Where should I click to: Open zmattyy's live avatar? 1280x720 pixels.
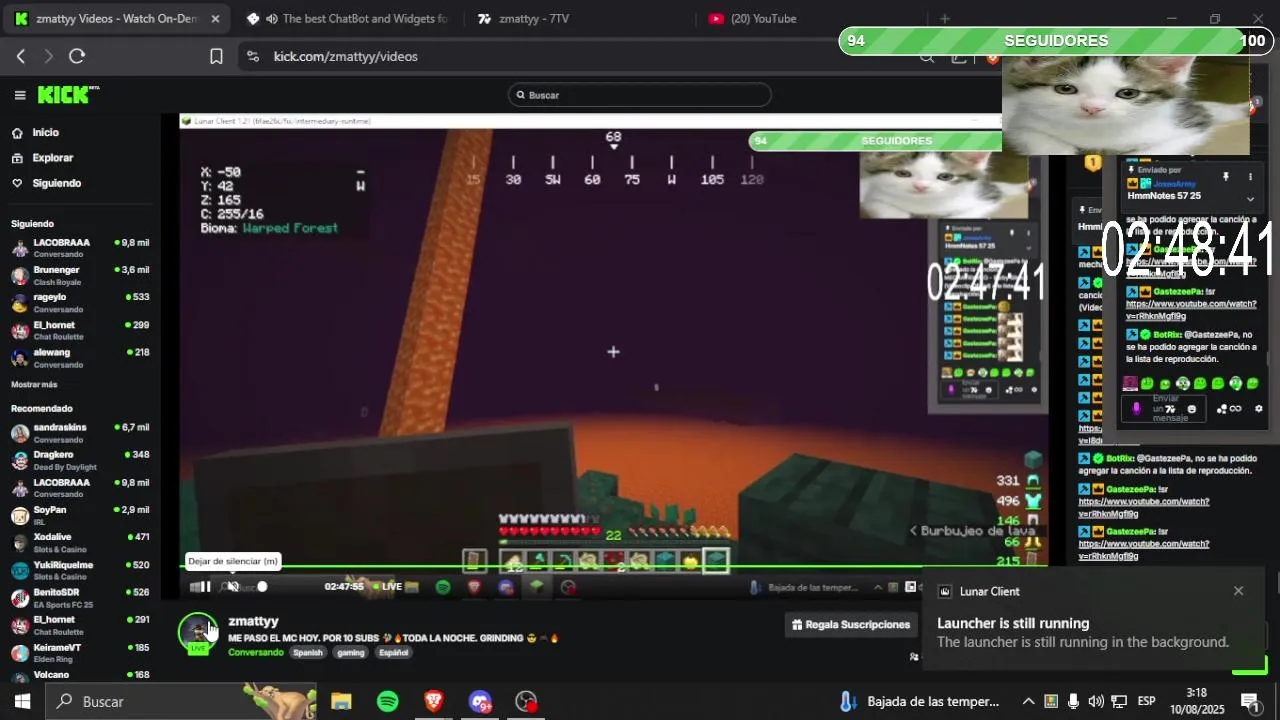(x=198, y=632)
